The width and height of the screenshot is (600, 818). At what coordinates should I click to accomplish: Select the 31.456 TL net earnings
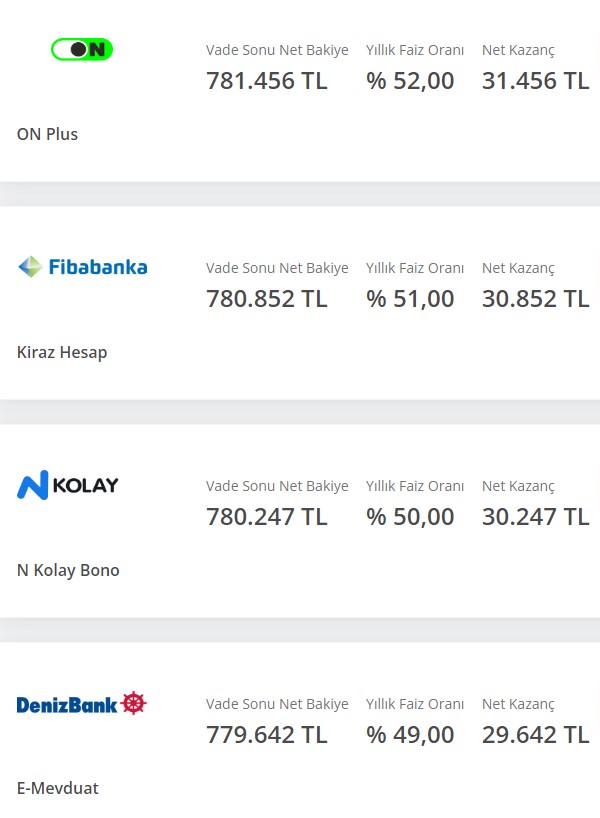click(535, 81)
